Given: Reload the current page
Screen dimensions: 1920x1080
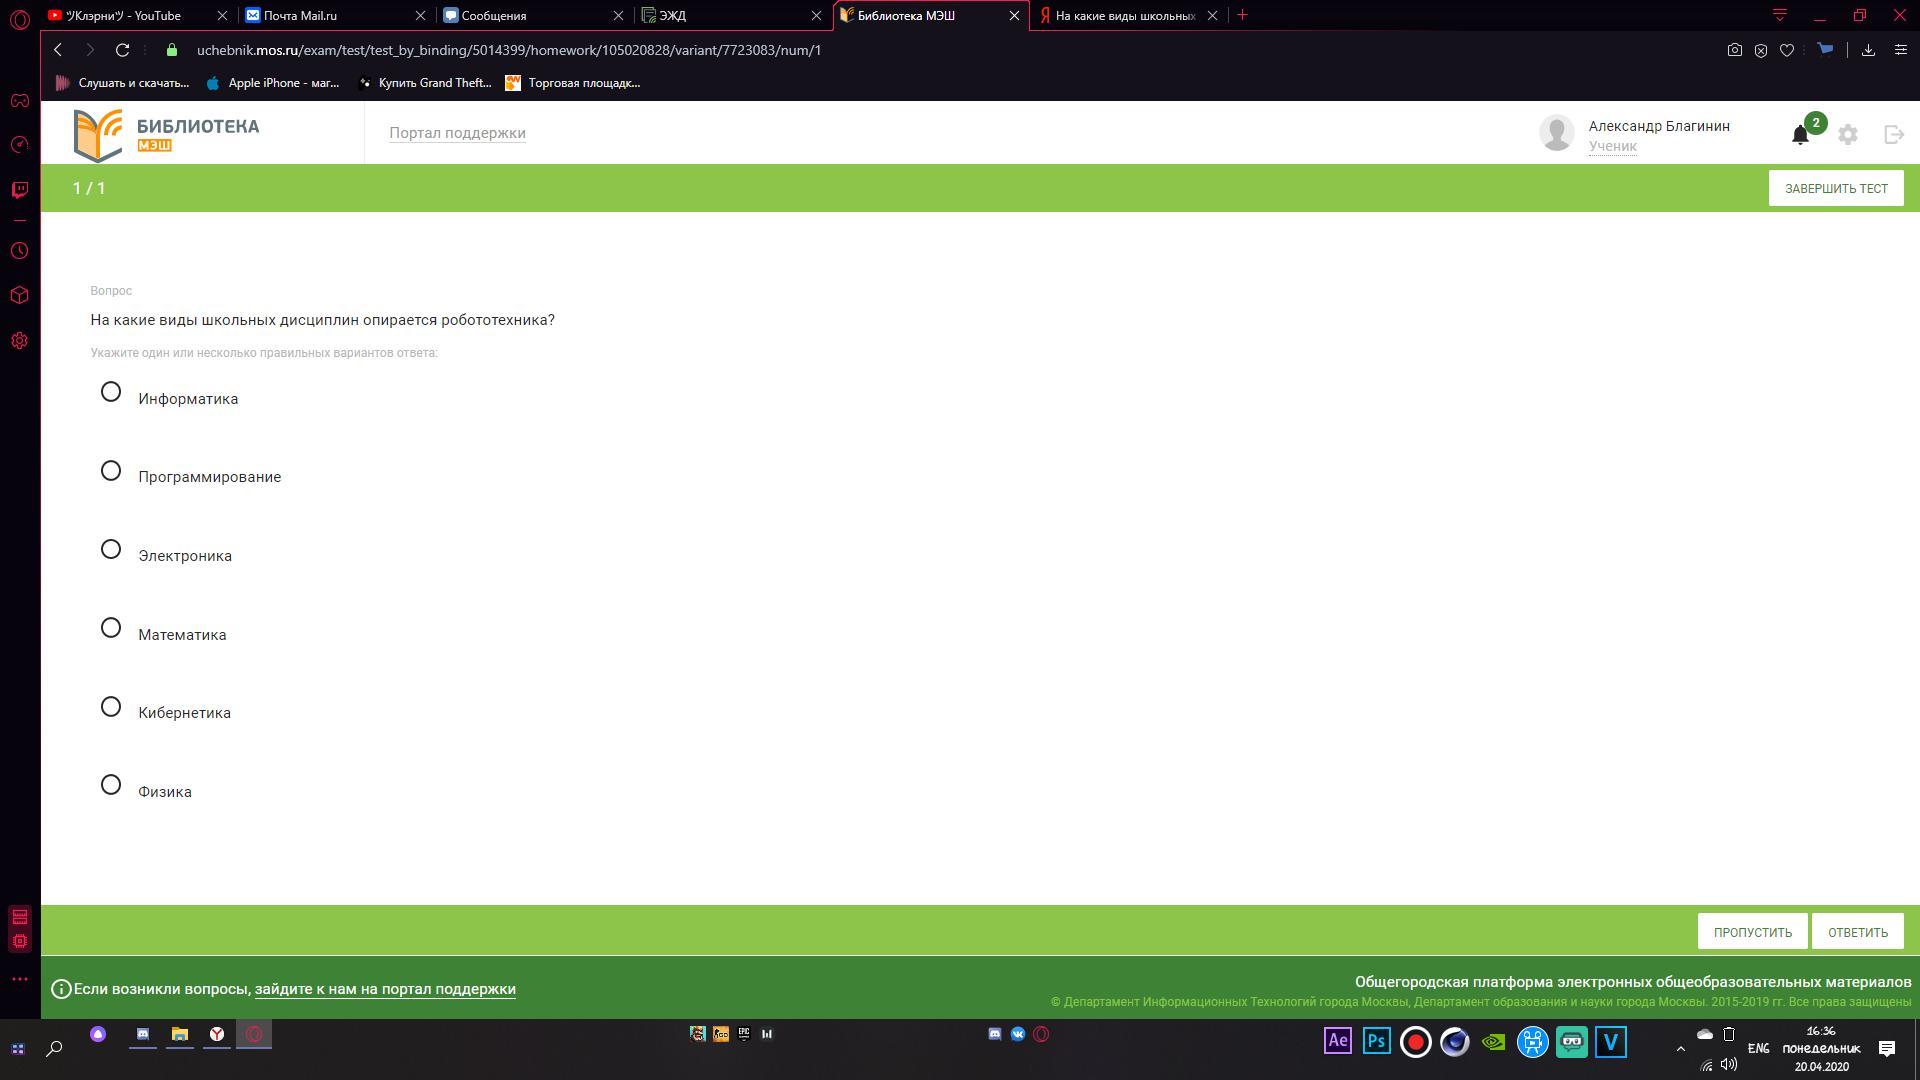Looking at the screenshot, I should [x=122, y=50].
